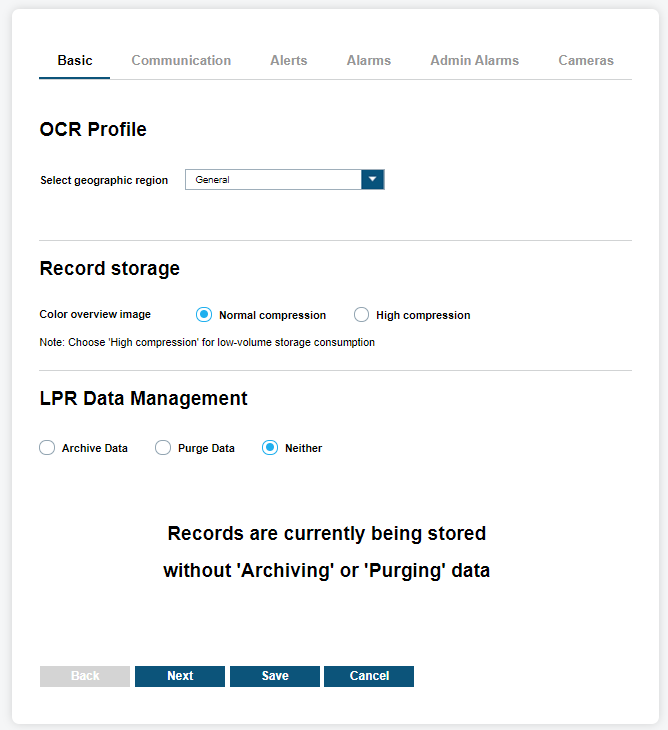Enable the Archive Data radio option

[x=47, y=448]
